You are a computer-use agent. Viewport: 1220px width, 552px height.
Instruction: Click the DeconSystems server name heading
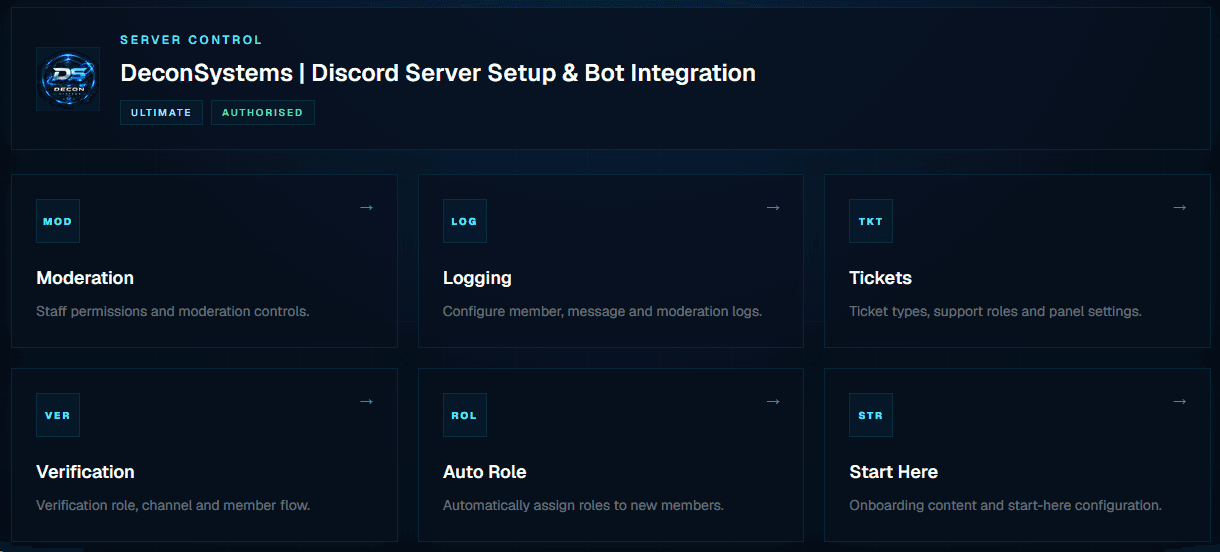438,73
